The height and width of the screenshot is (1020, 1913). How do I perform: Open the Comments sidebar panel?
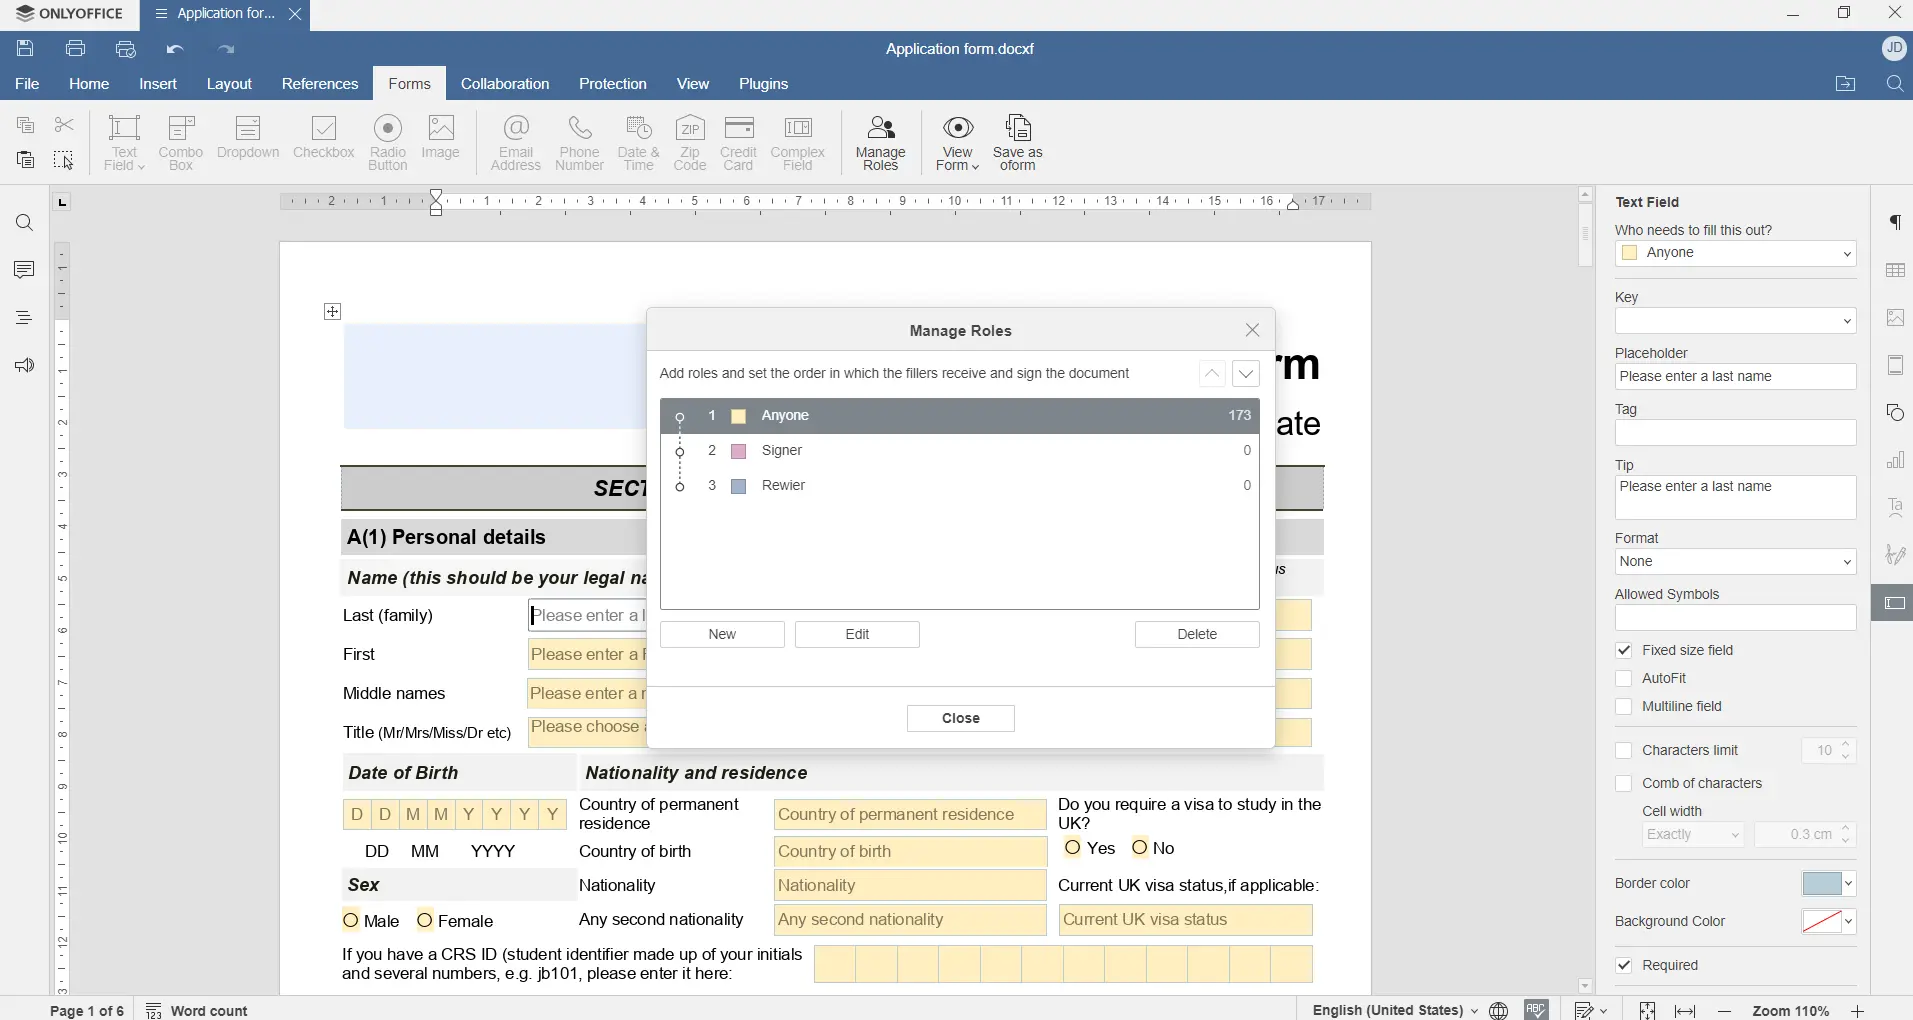(x=24, y=270)
